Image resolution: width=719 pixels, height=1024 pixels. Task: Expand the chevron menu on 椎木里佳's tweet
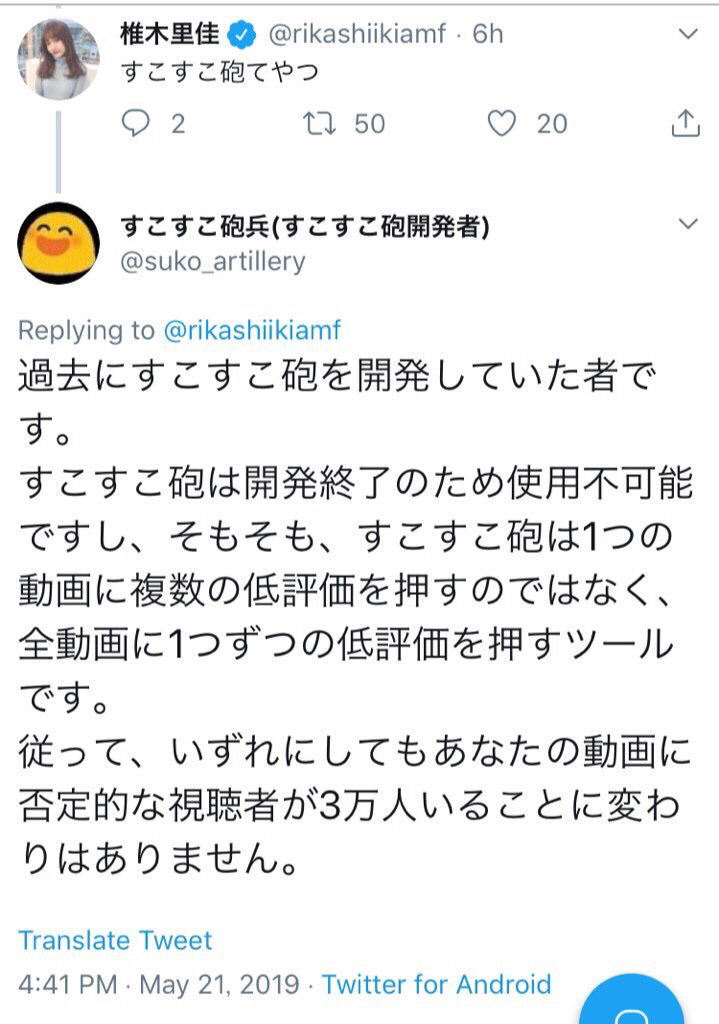coord(688,34)
